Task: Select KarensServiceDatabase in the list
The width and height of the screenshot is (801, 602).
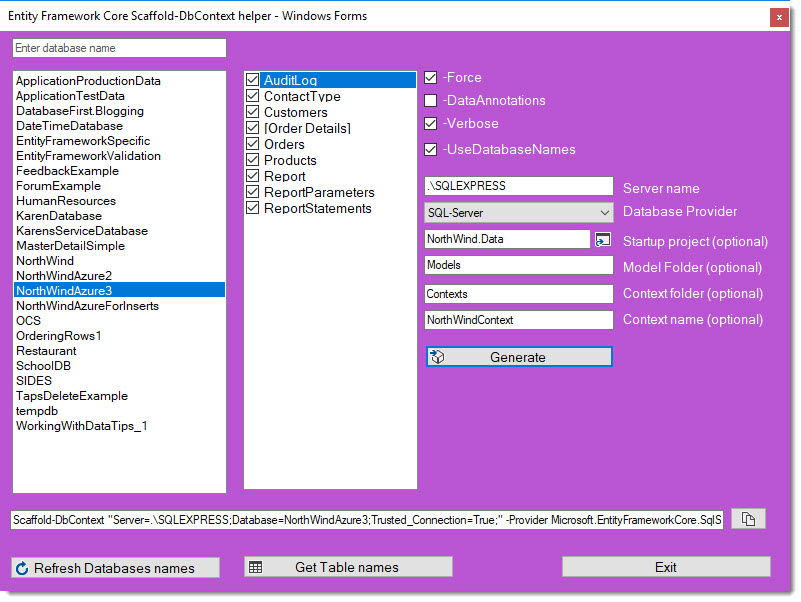Action: [x=119, y=231]
